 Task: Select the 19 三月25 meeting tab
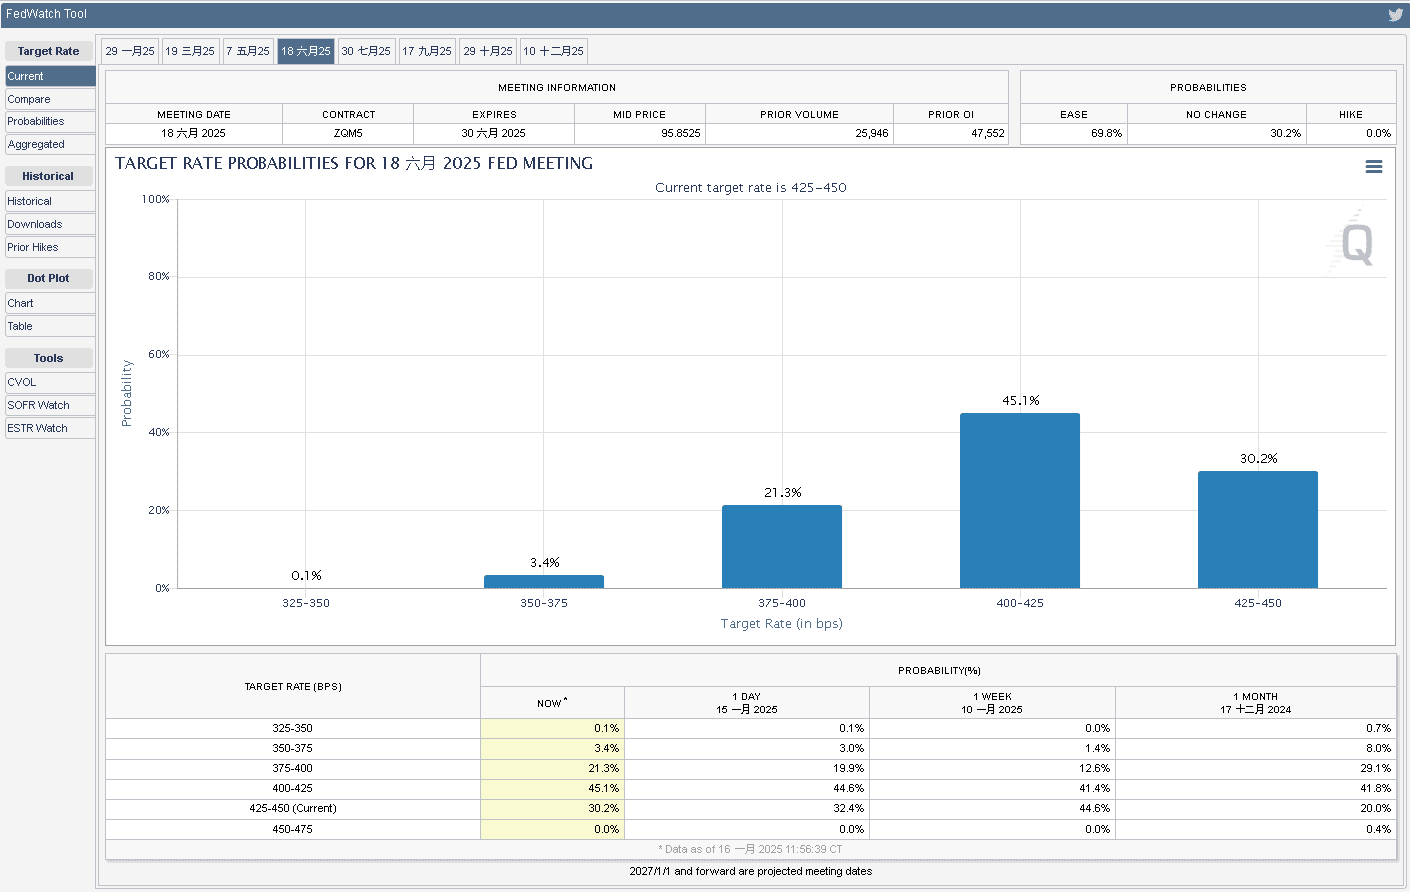coord(190,51)
